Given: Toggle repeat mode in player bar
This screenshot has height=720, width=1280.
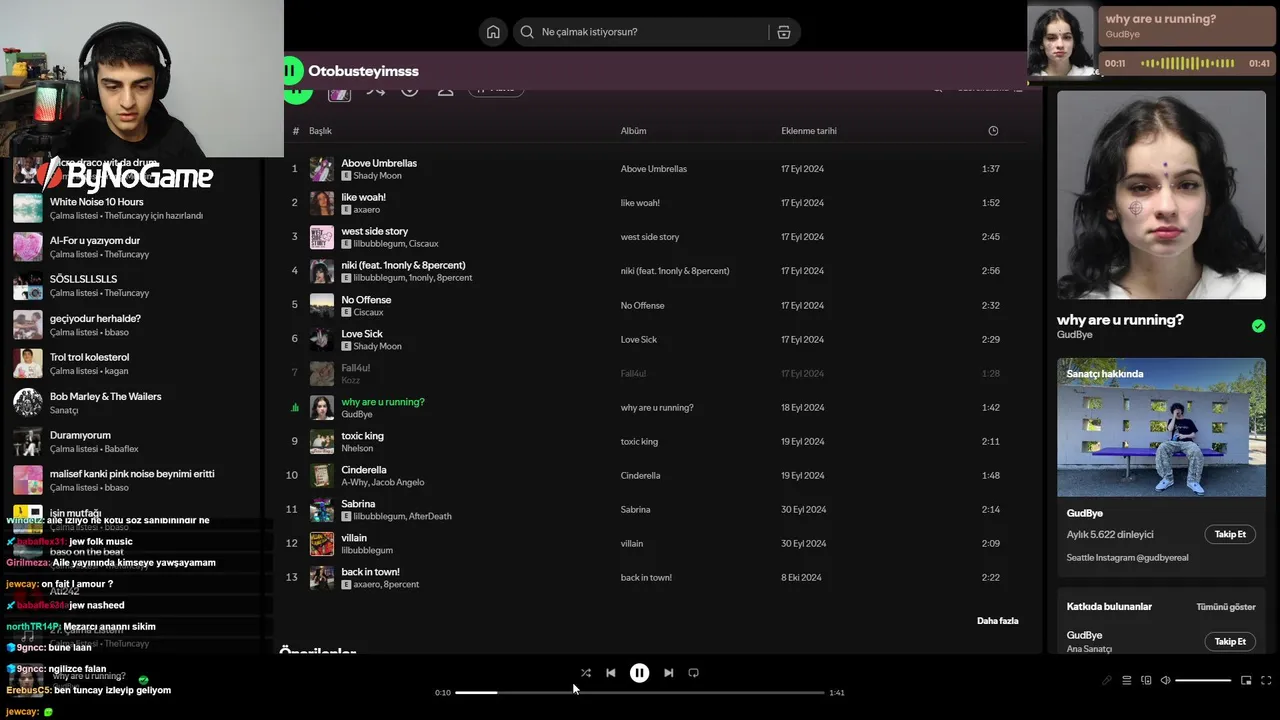Looking at the screenshot, I should (693, 673).
